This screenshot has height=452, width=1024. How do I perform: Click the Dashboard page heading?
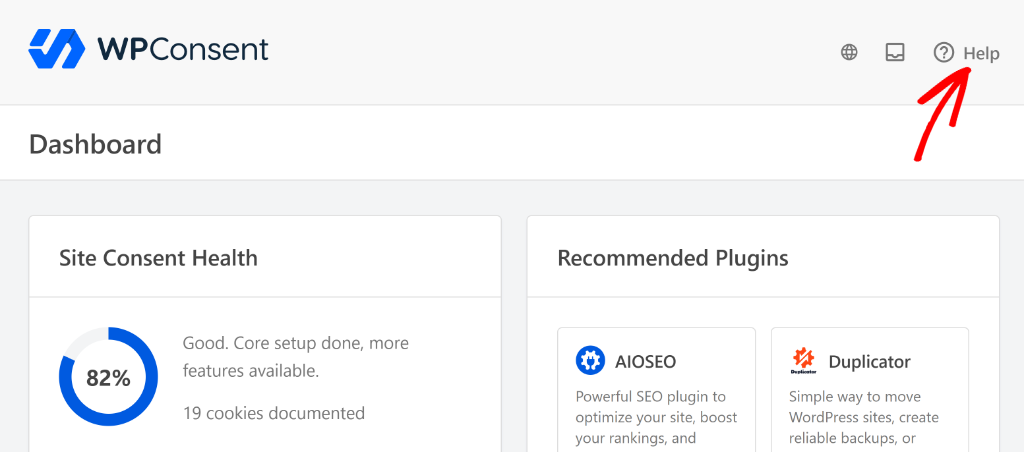(x=95, y=144)
